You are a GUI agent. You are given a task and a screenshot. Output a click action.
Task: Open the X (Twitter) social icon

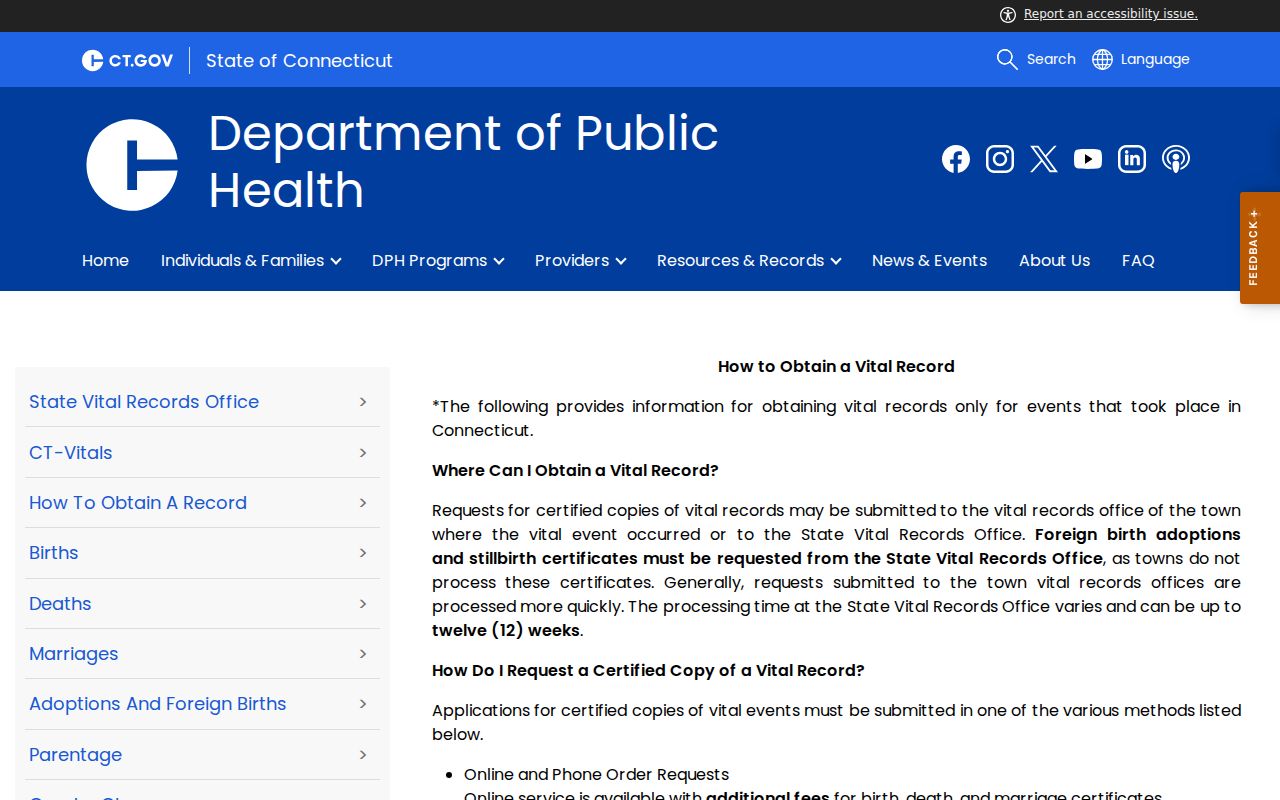1044,159
